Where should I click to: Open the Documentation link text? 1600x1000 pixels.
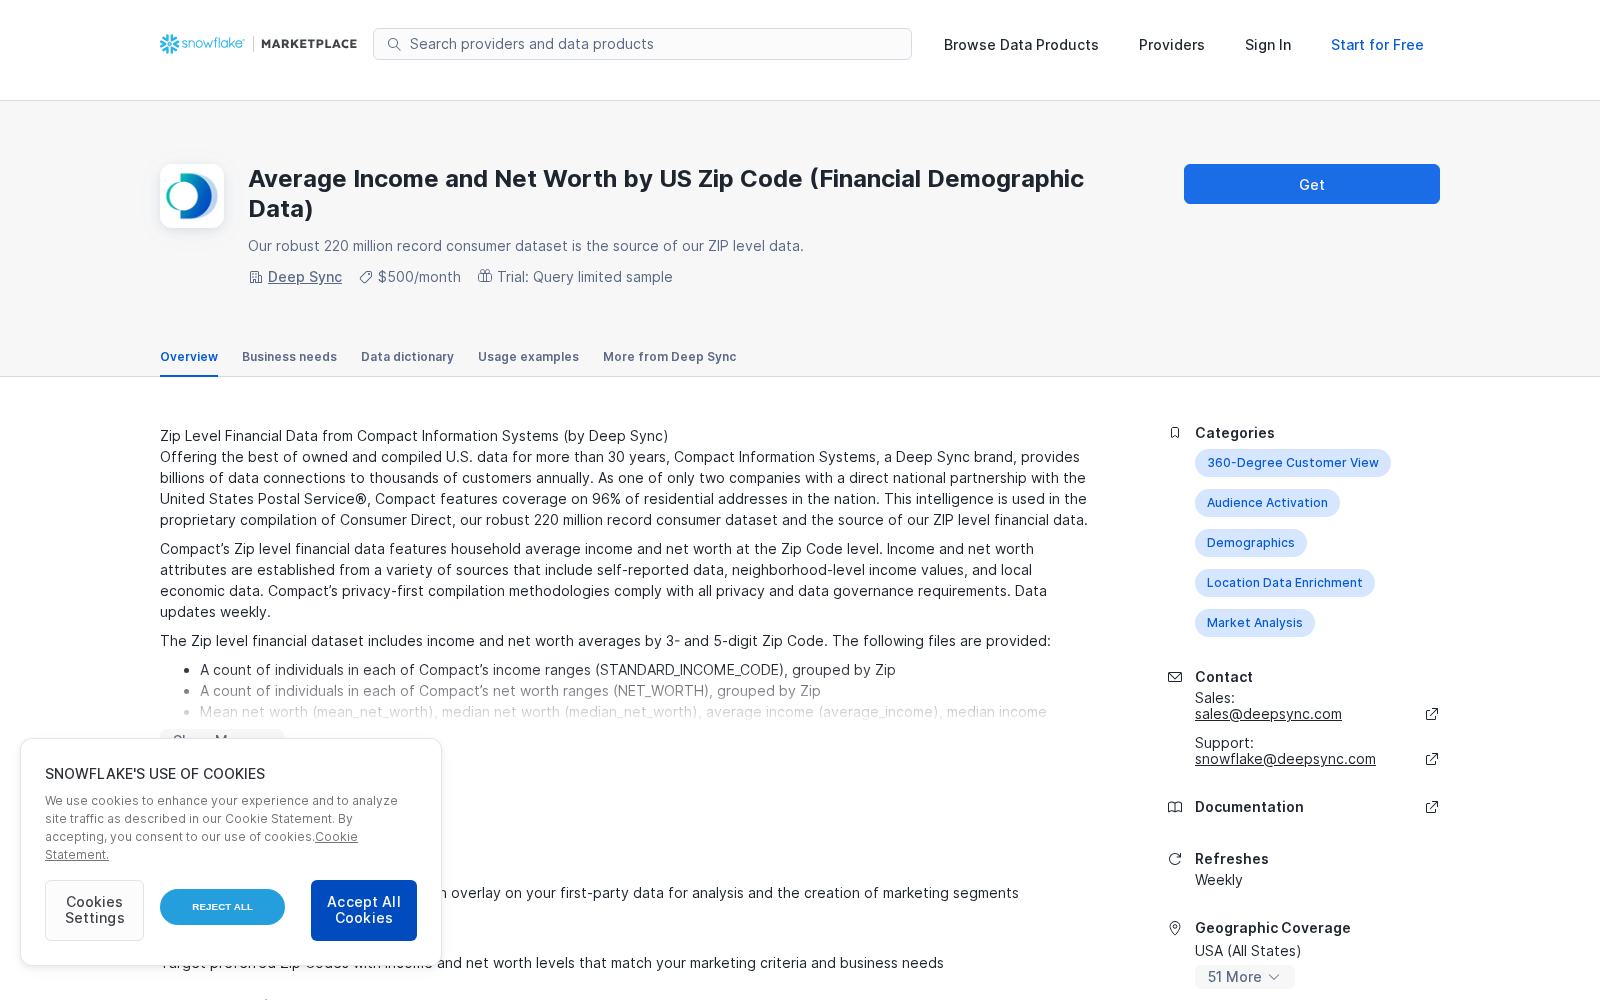coord(1249,807)
